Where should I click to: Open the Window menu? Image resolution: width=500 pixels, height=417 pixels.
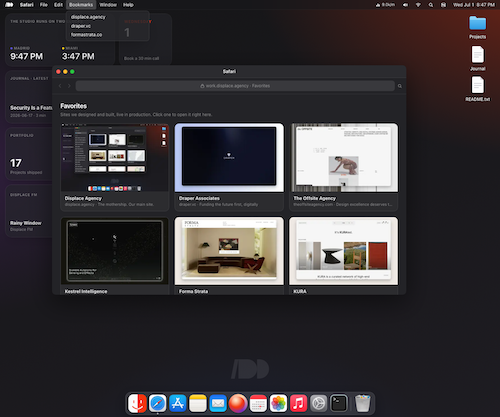[x=108, y=5]
